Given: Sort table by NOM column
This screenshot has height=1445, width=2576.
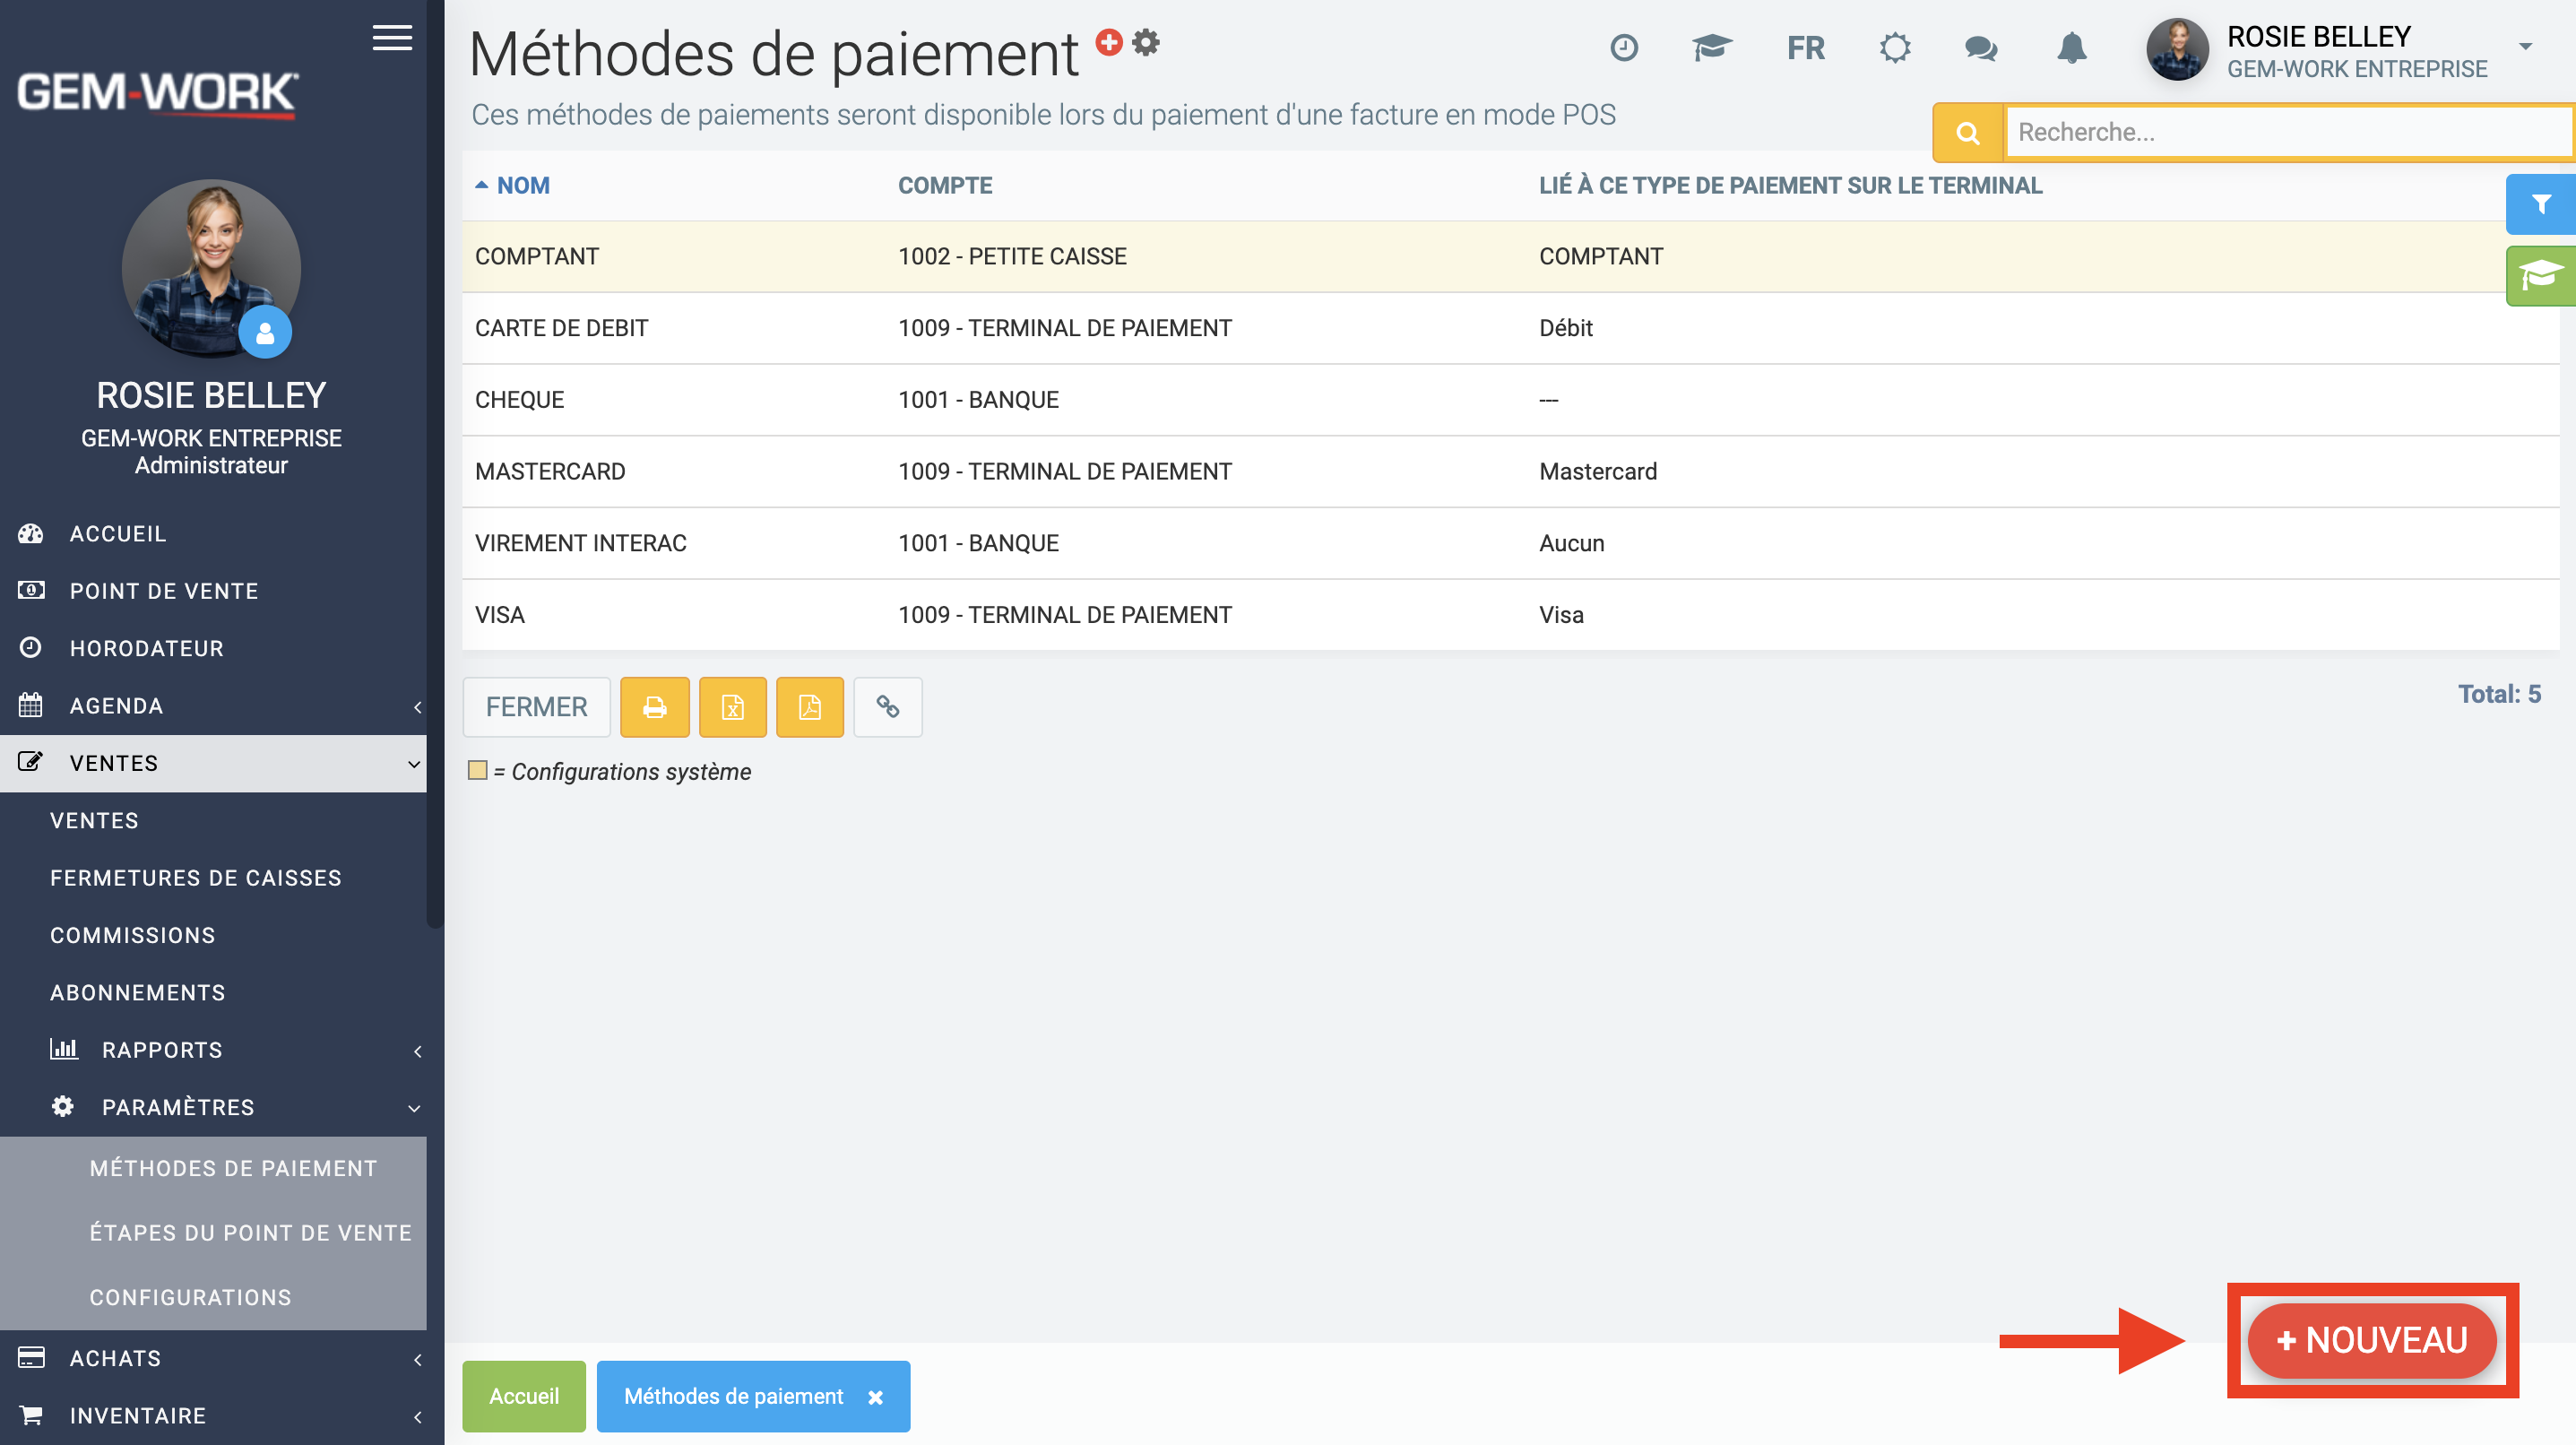Looking at the screenshot, I should click(x=522, y=186).
